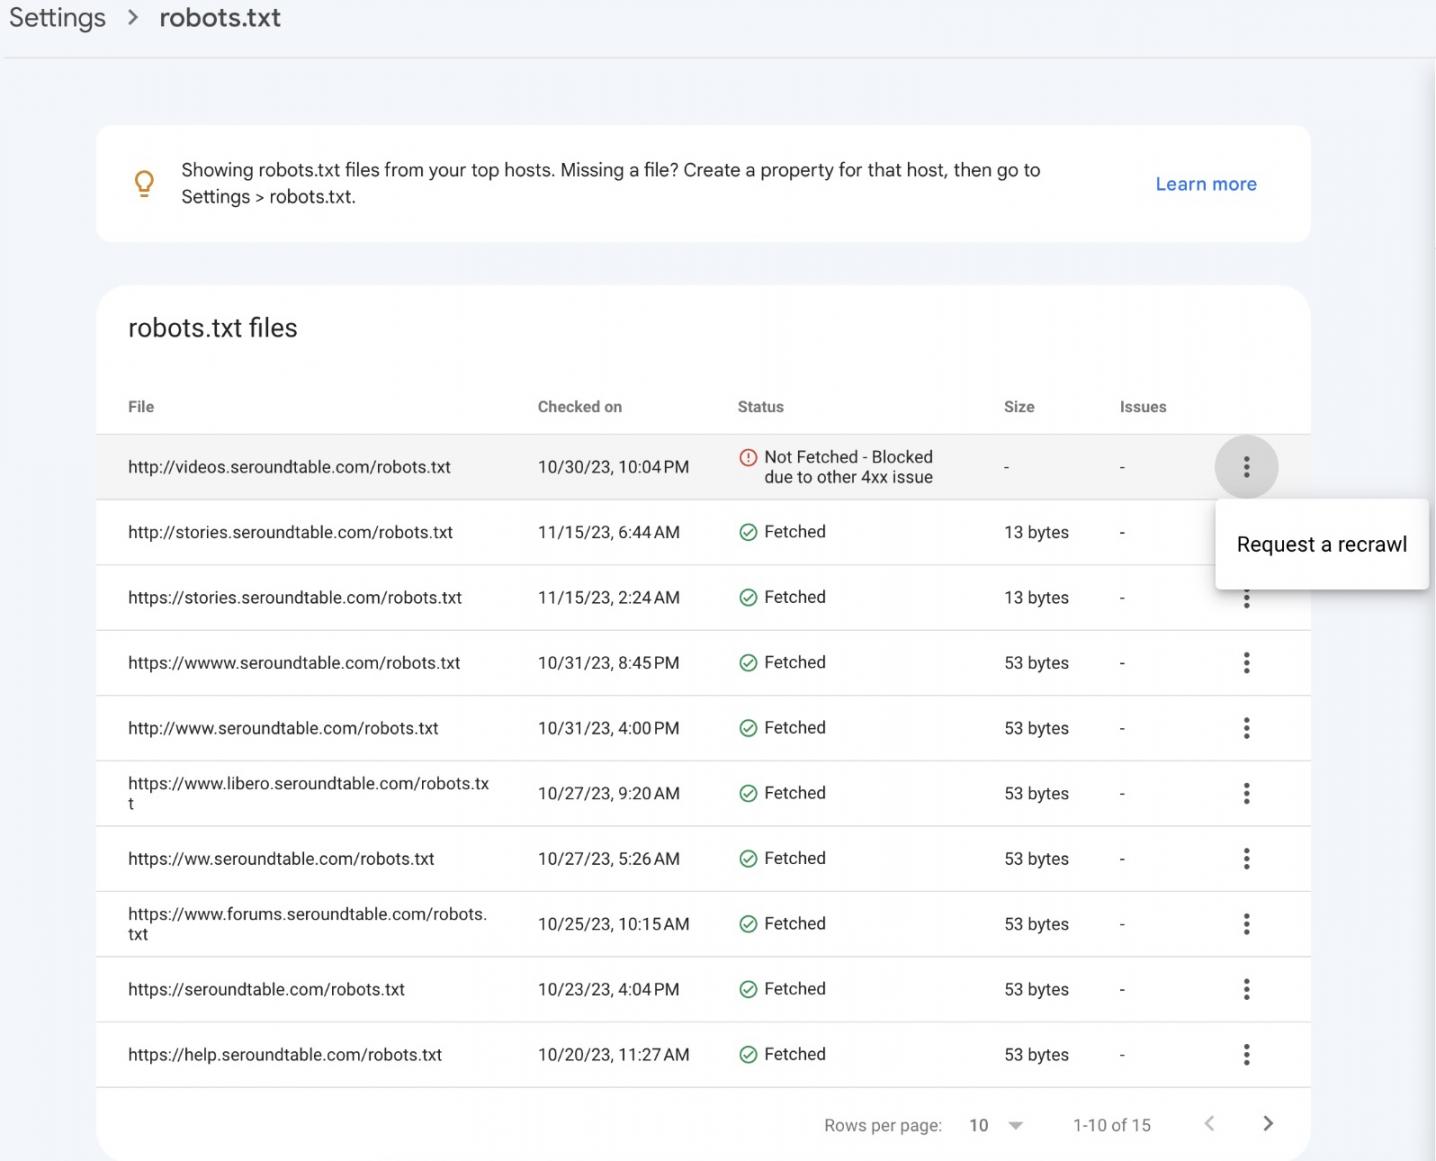This screenshot has height=1161, width=1436.
Task: Click green check icon in www.forums row
Action: tap(748, 924)
